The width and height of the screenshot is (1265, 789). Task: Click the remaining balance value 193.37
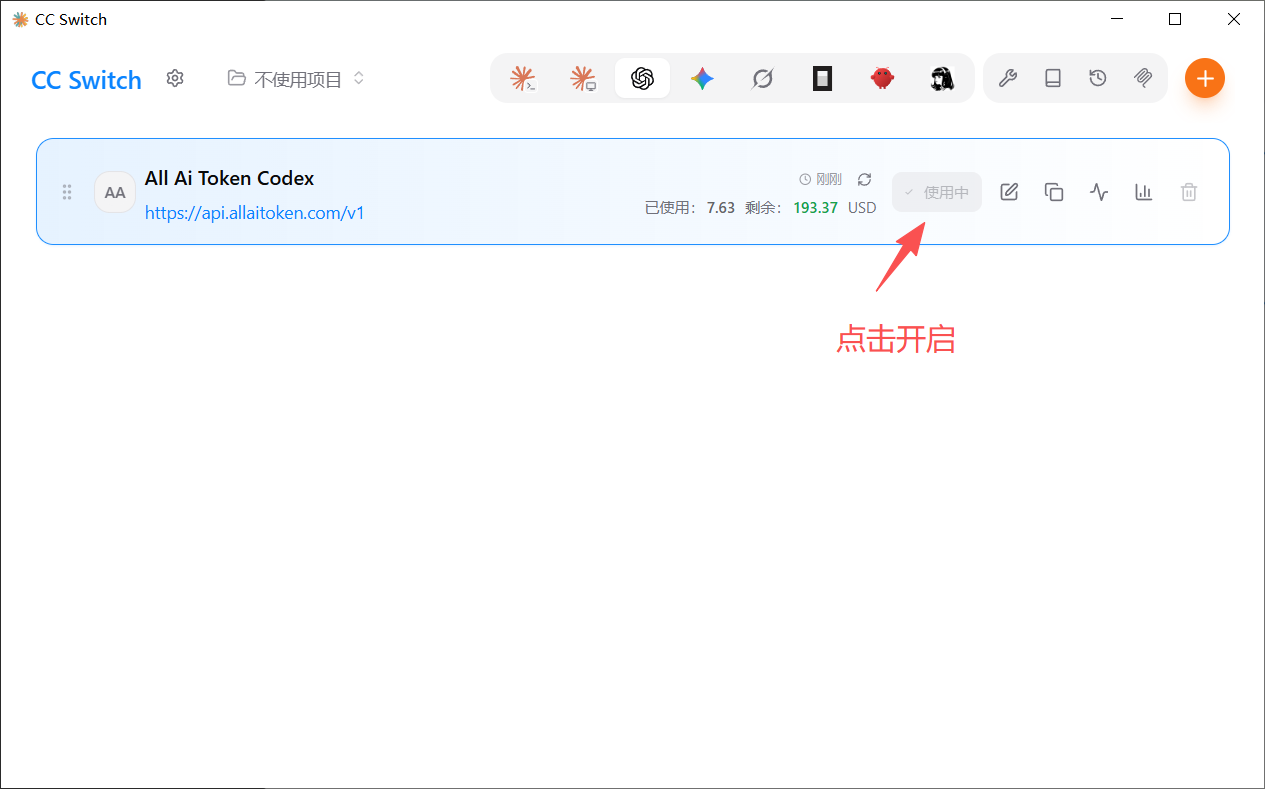click(x=815, y=208)
